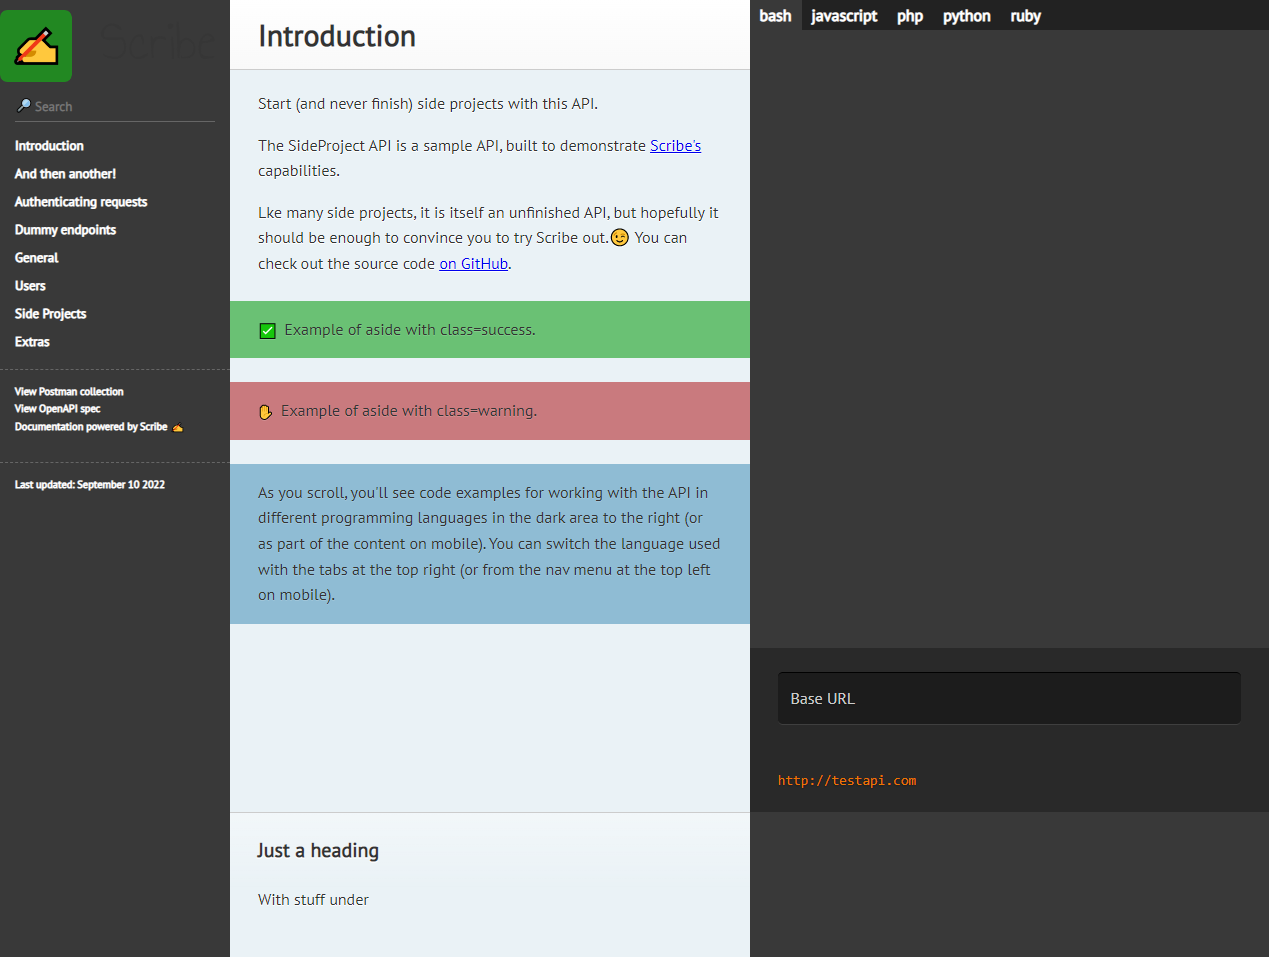
Task: Switch to the javascript tab
Action: click(x=844, y=16)
